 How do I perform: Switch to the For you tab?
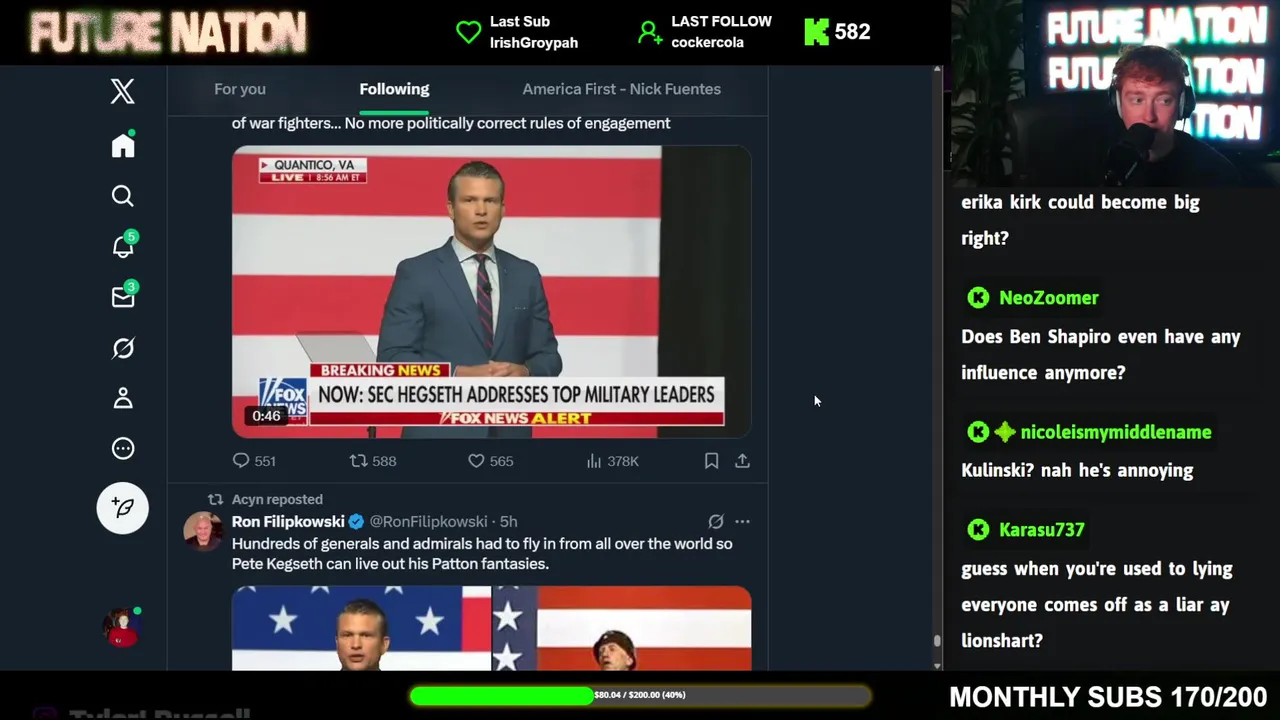point(240,89)
